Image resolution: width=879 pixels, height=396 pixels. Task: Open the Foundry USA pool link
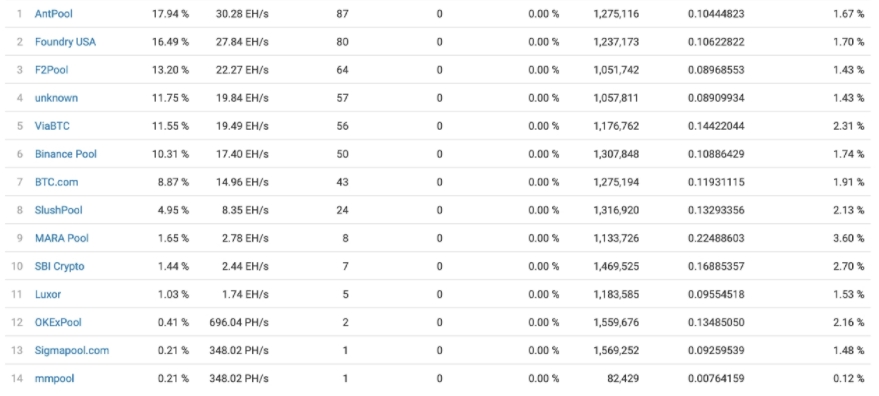click(x=65, y=42)
